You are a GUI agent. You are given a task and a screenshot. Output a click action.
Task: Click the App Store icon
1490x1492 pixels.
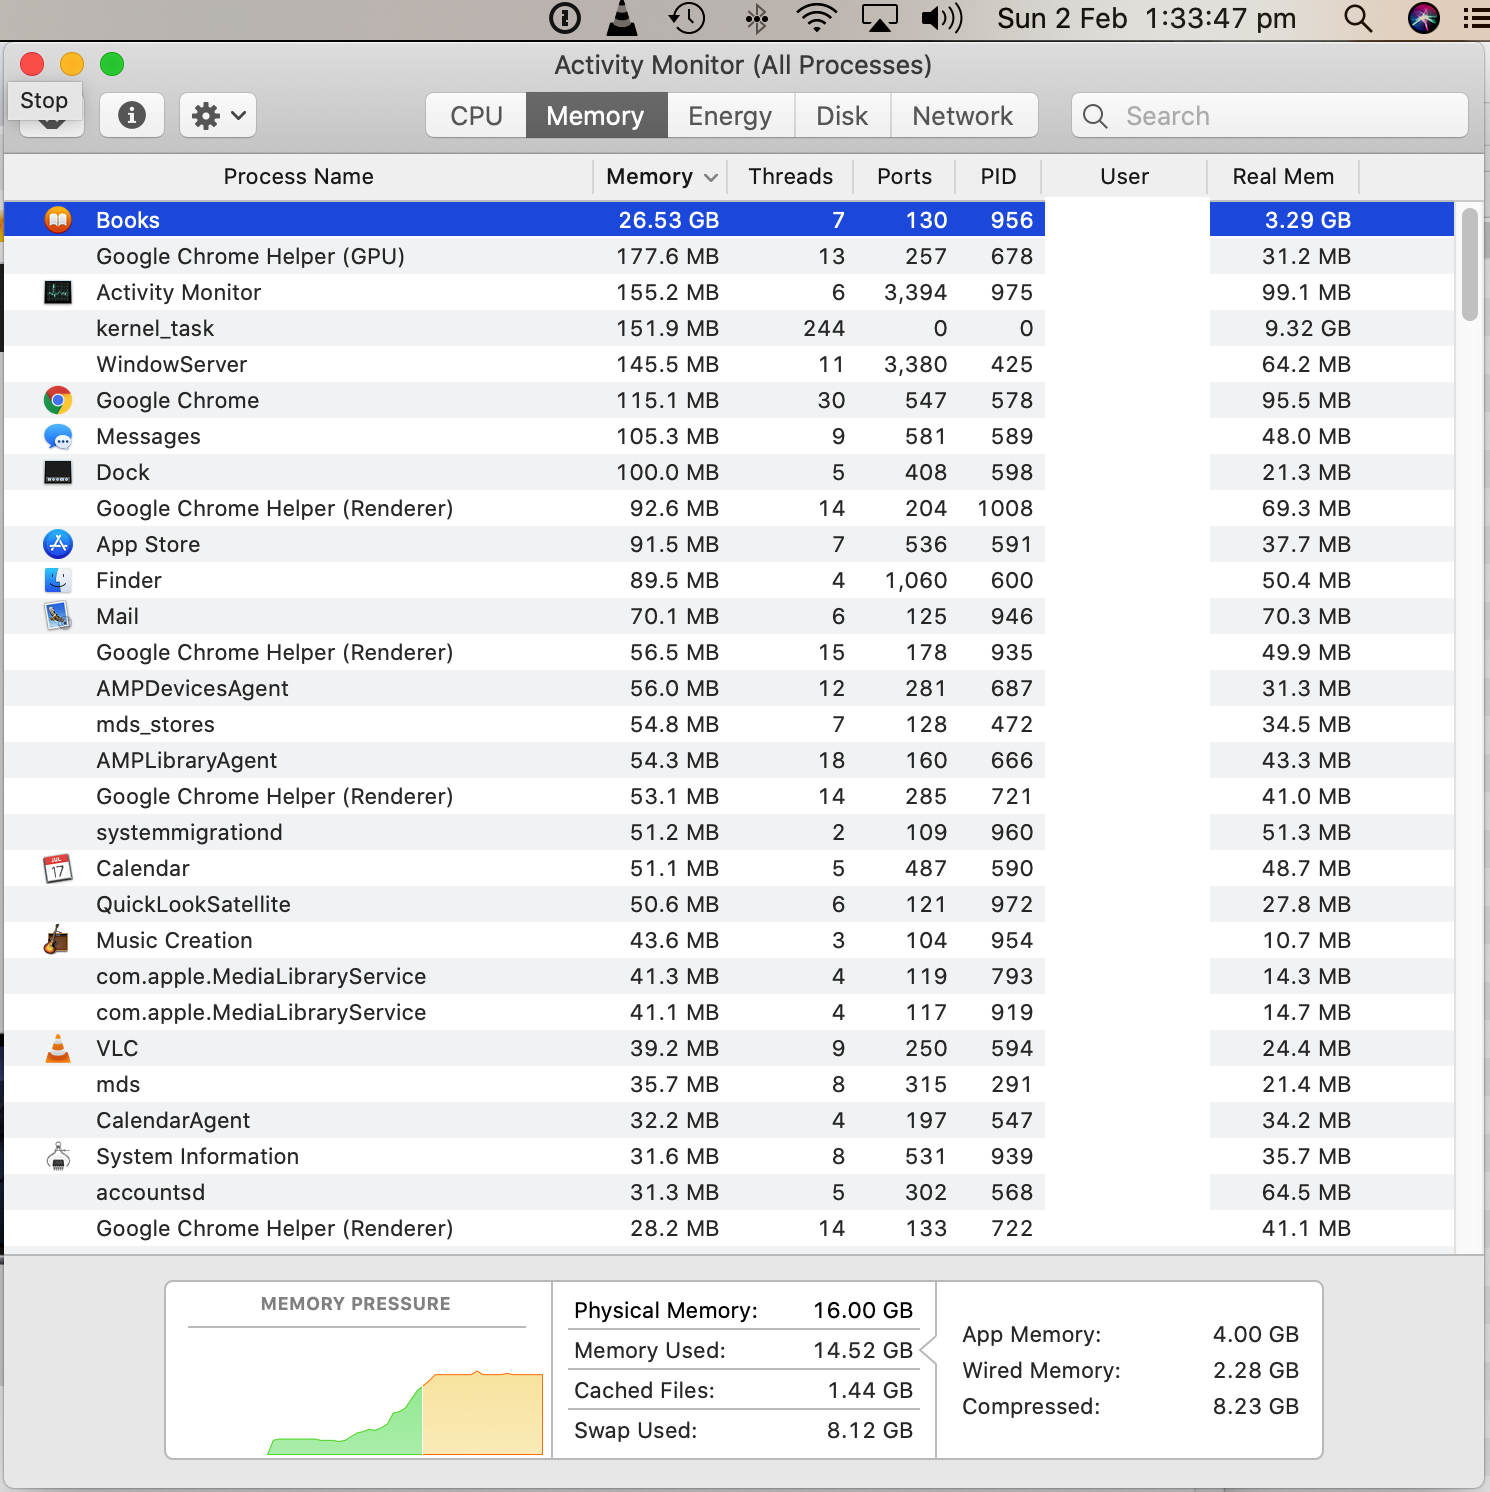58,544
